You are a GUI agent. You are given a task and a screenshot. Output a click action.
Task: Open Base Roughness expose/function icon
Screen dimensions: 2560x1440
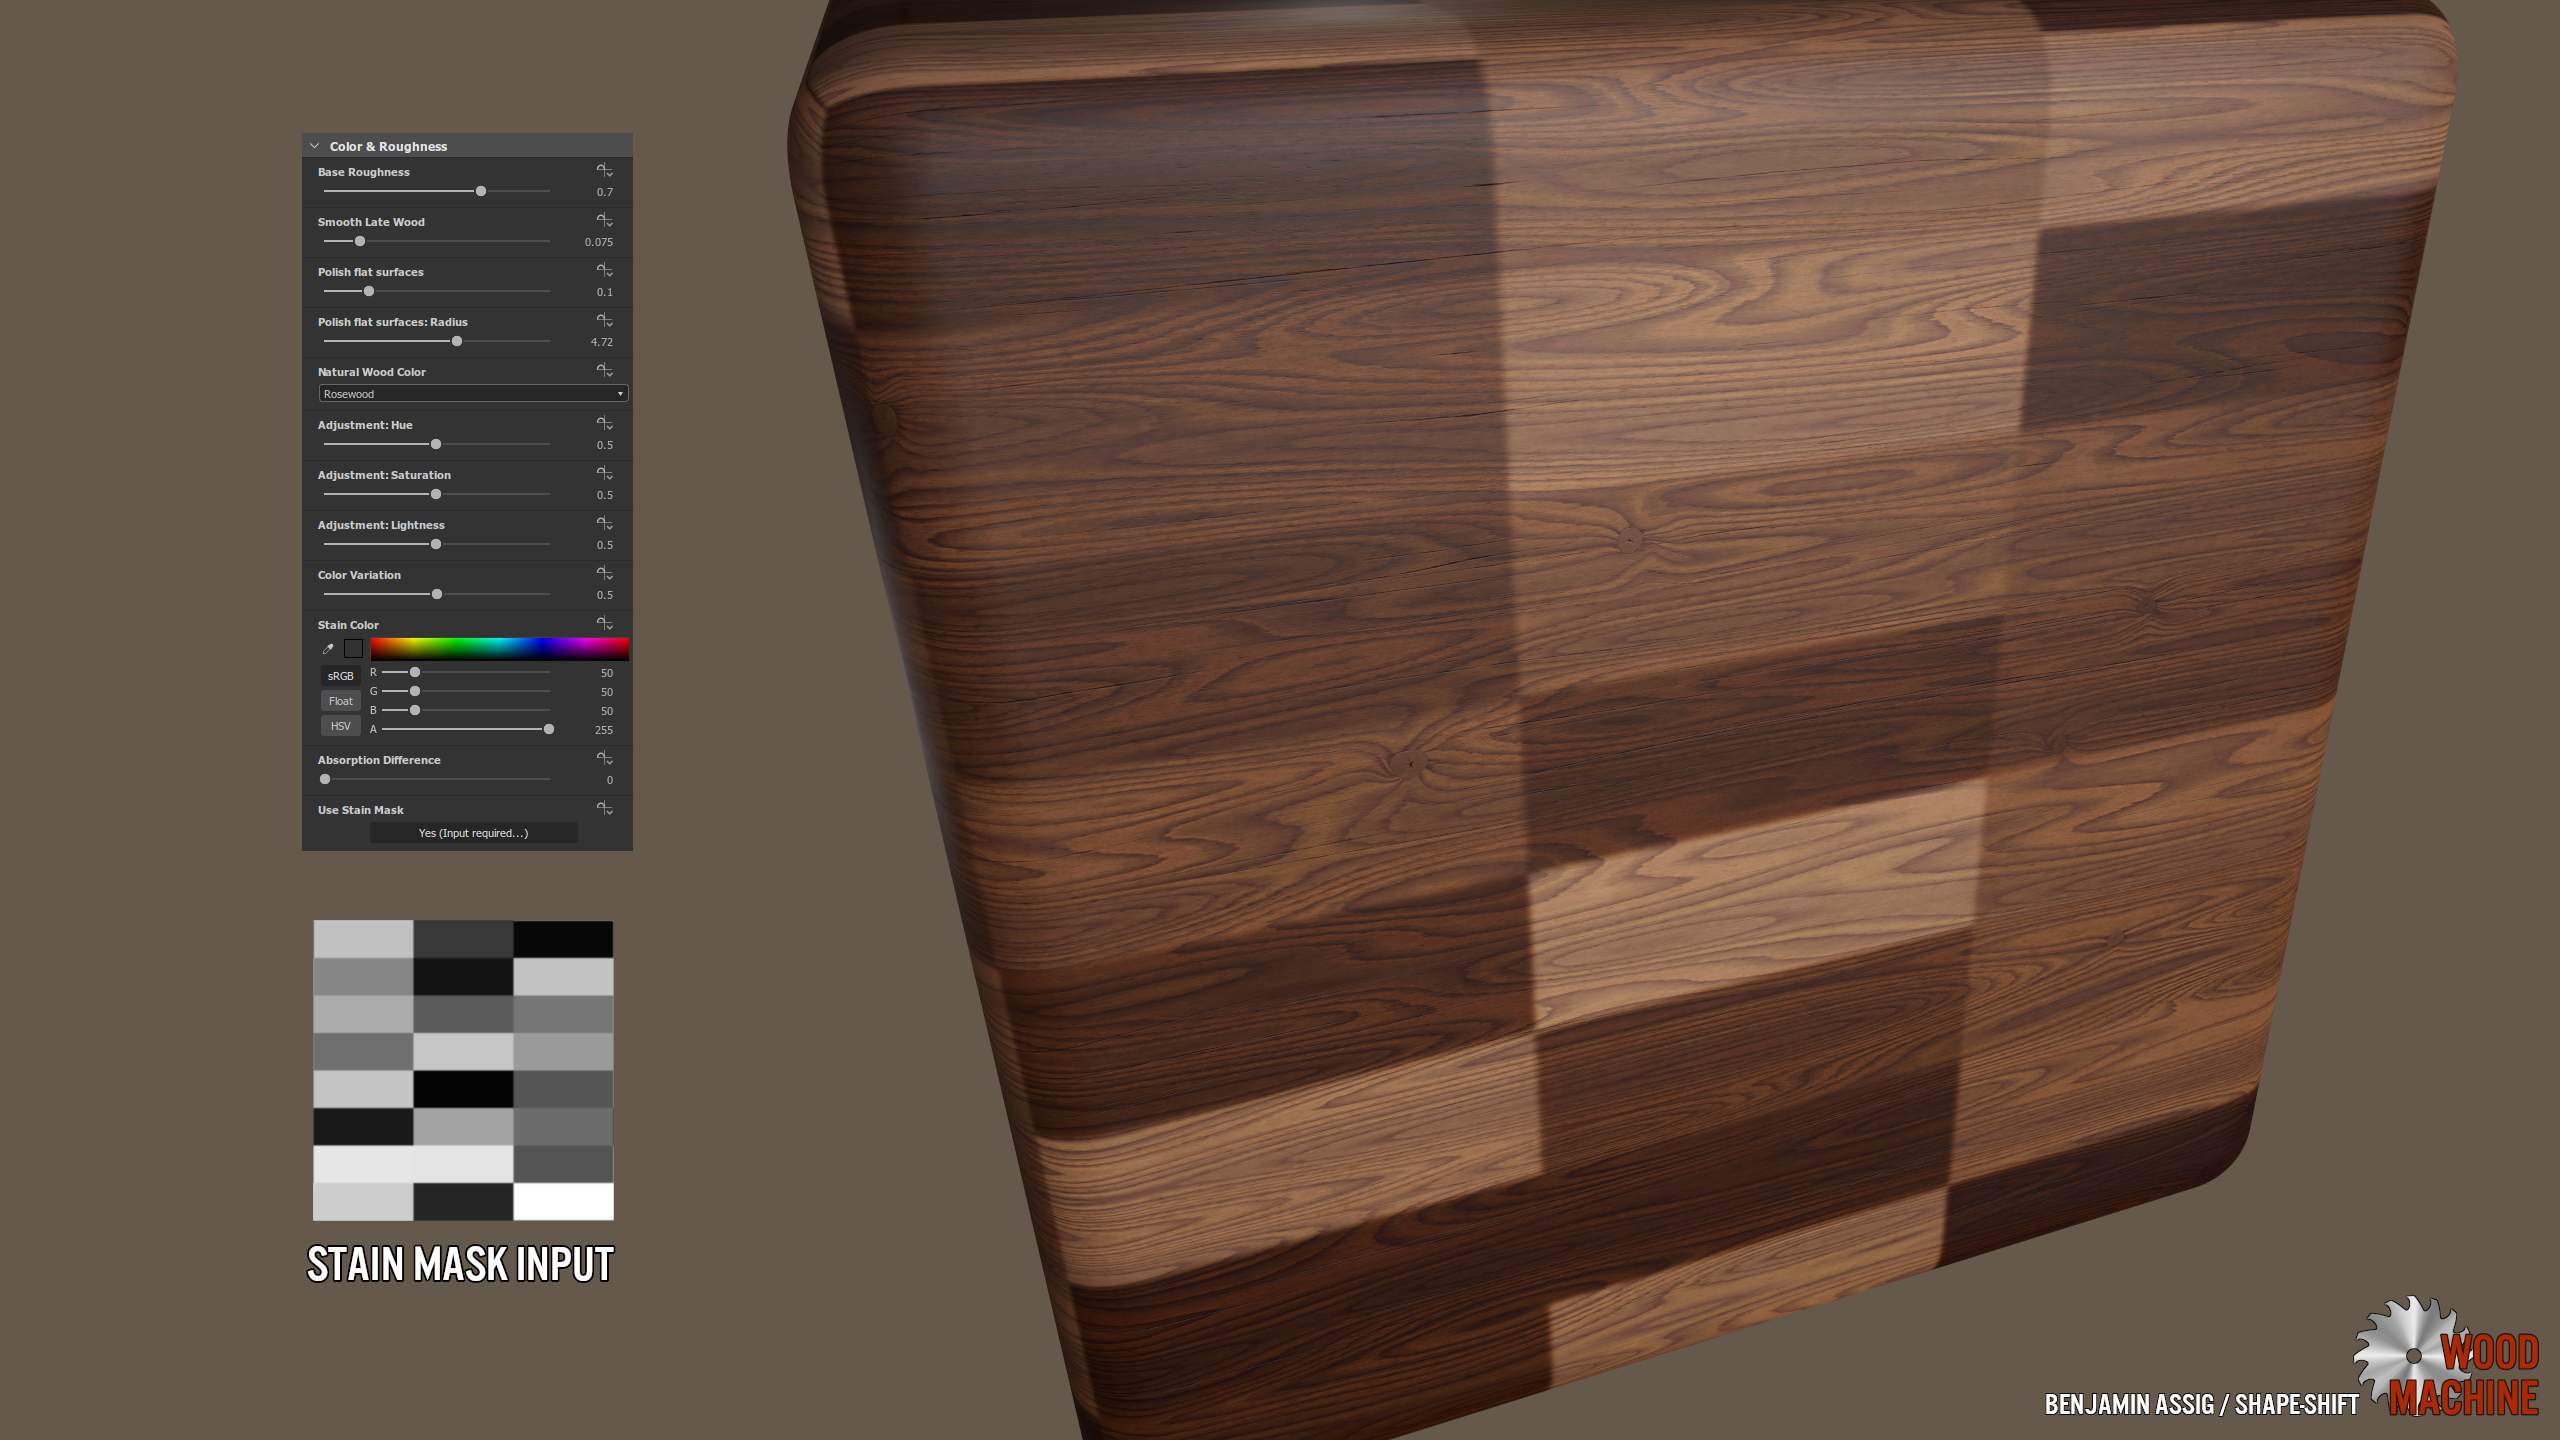click(604, 171)
